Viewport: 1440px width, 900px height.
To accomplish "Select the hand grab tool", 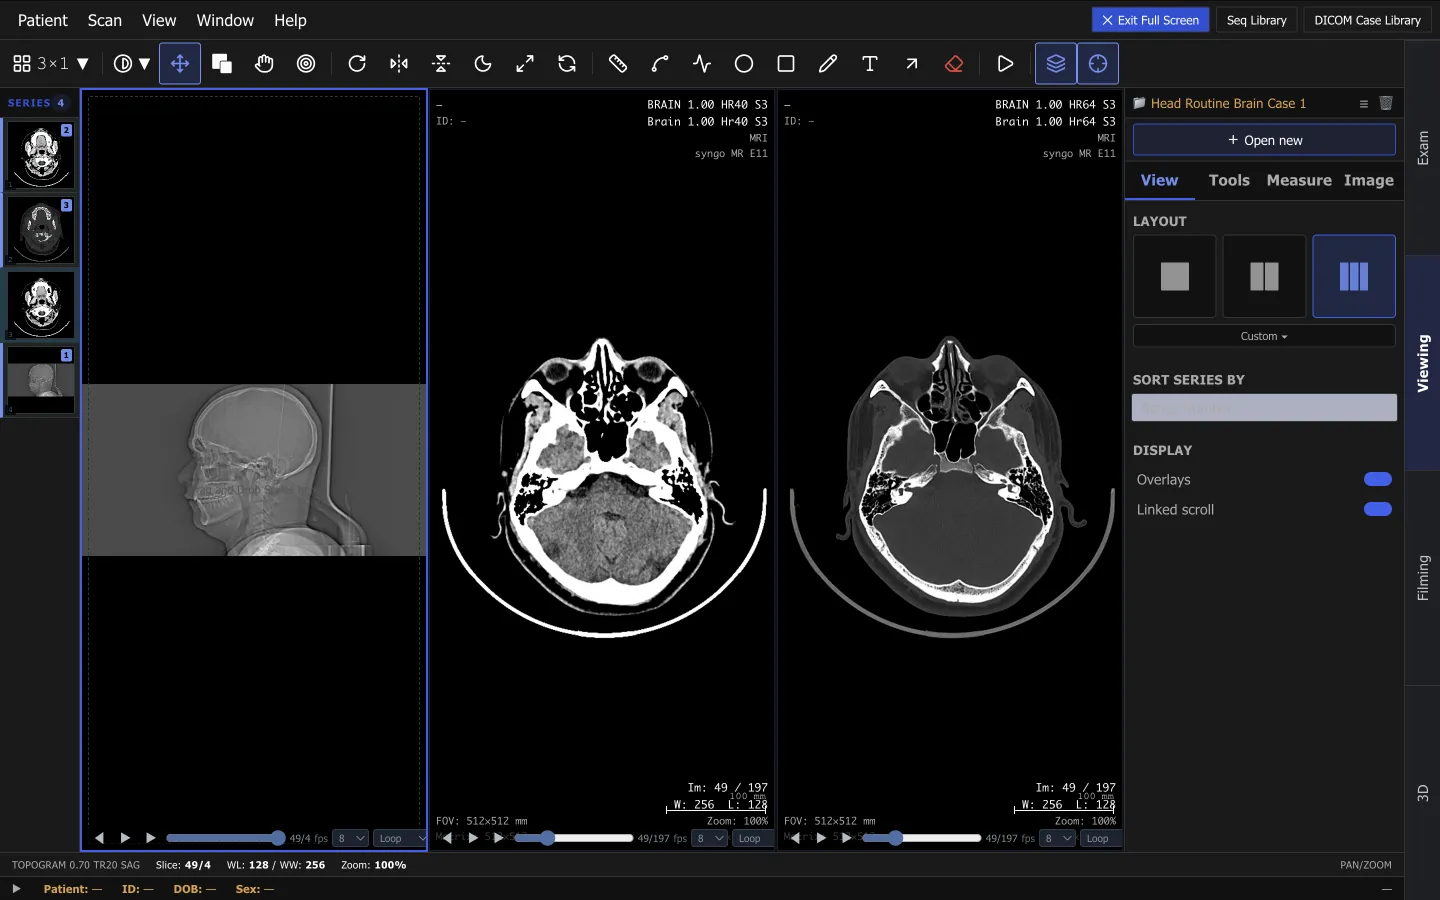I will (x=264, y=64).
